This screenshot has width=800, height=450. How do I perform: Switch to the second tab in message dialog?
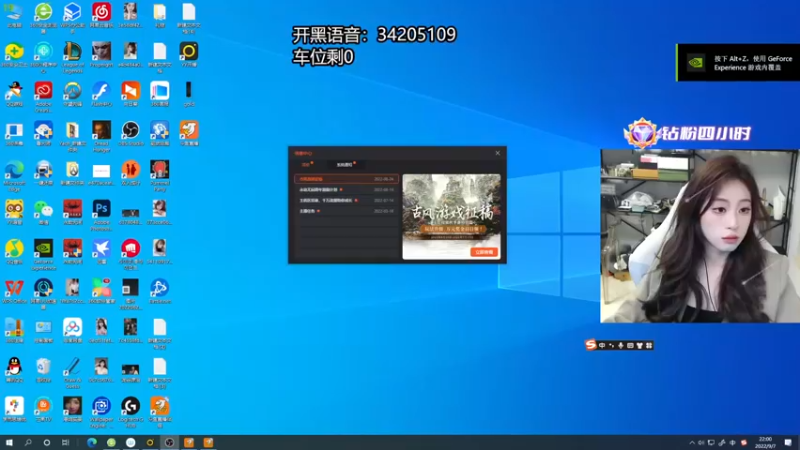[345, 164]
